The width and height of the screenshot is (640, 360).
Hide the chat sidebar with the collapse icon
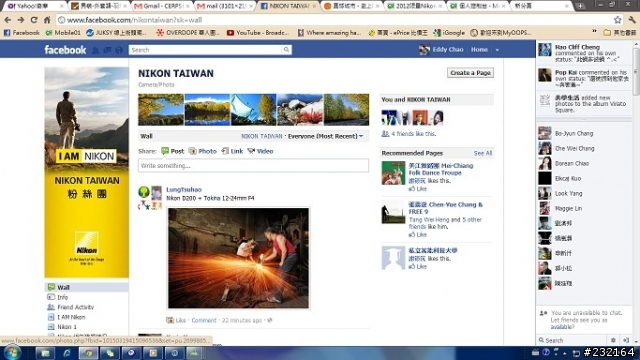click(626, 340)
